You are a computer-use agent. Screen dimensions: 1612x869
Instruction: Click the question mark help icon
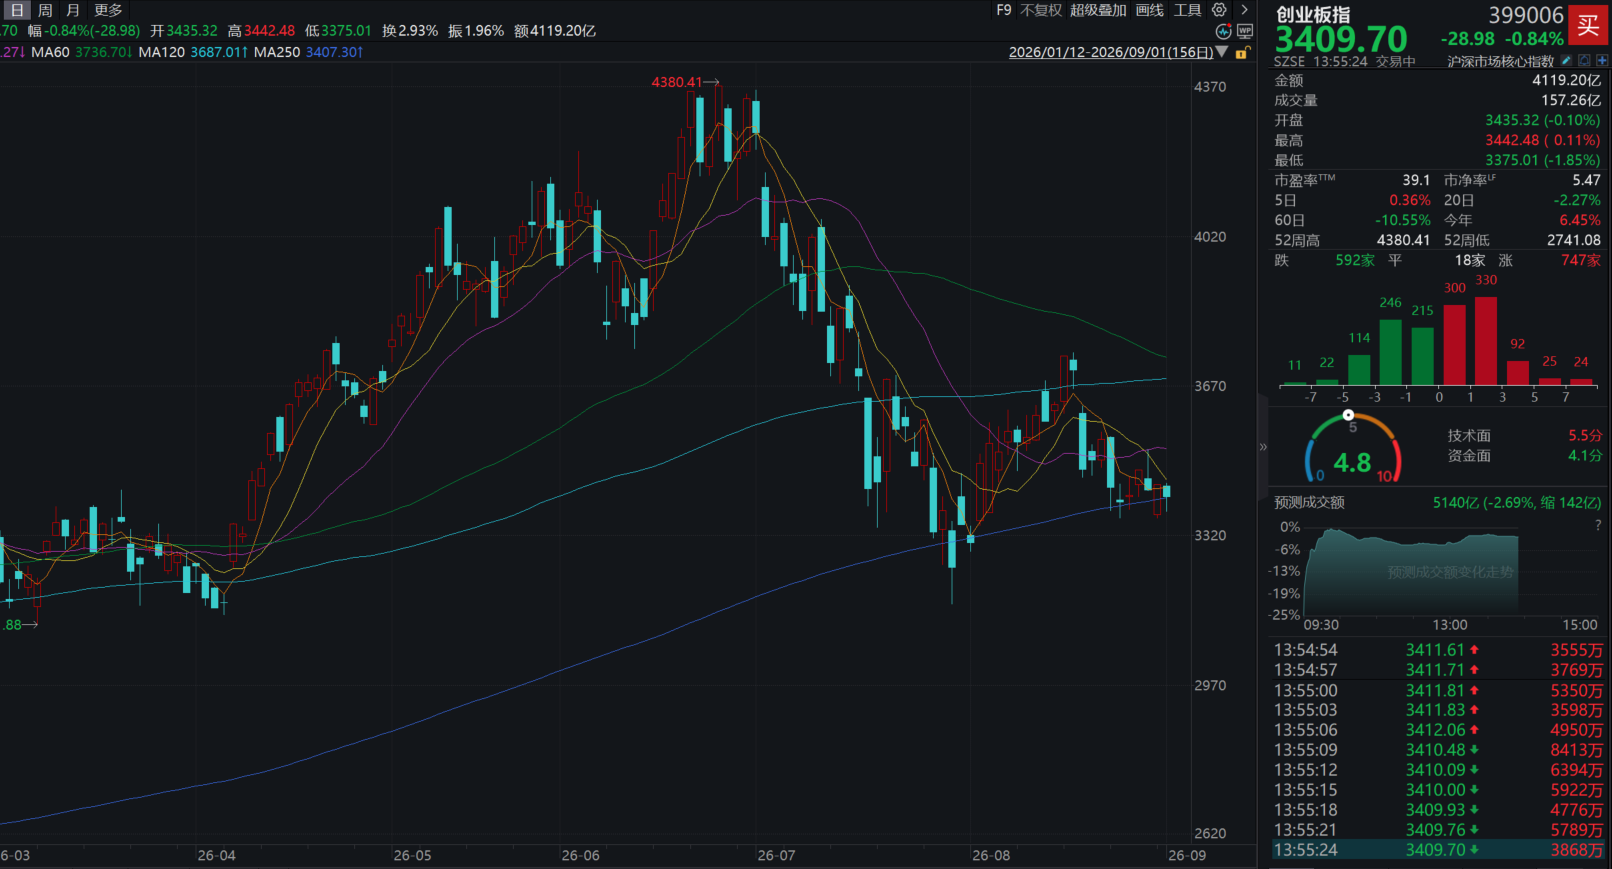[x=1598, y=525]
